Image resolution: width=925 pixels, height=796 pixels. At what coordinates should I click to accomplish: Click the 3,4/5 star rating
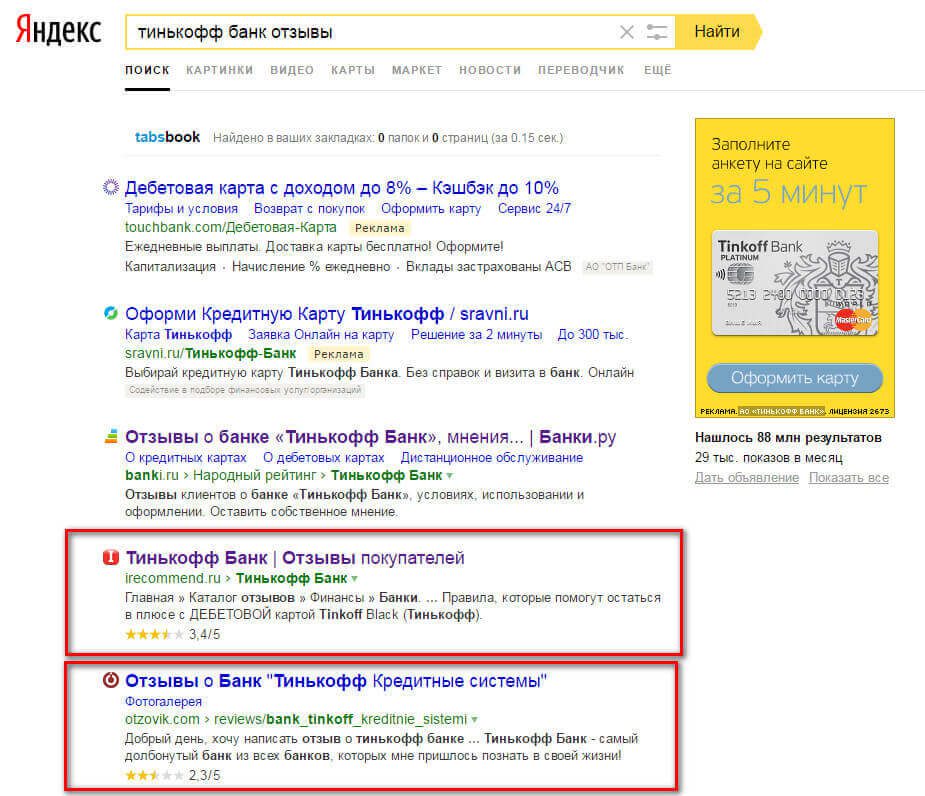pyautogui.click(x=172, y=634)
